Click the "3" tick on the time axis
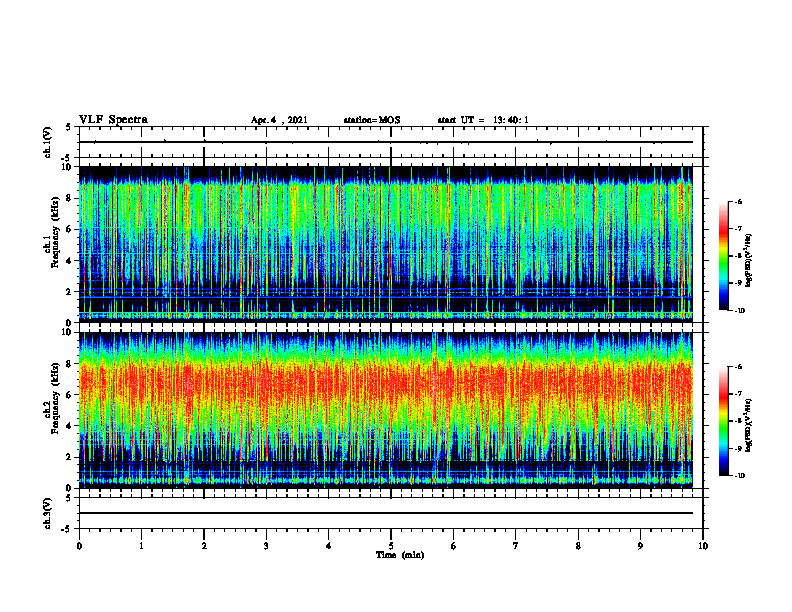This screenshot has width=792, height=612. point(266,546)
